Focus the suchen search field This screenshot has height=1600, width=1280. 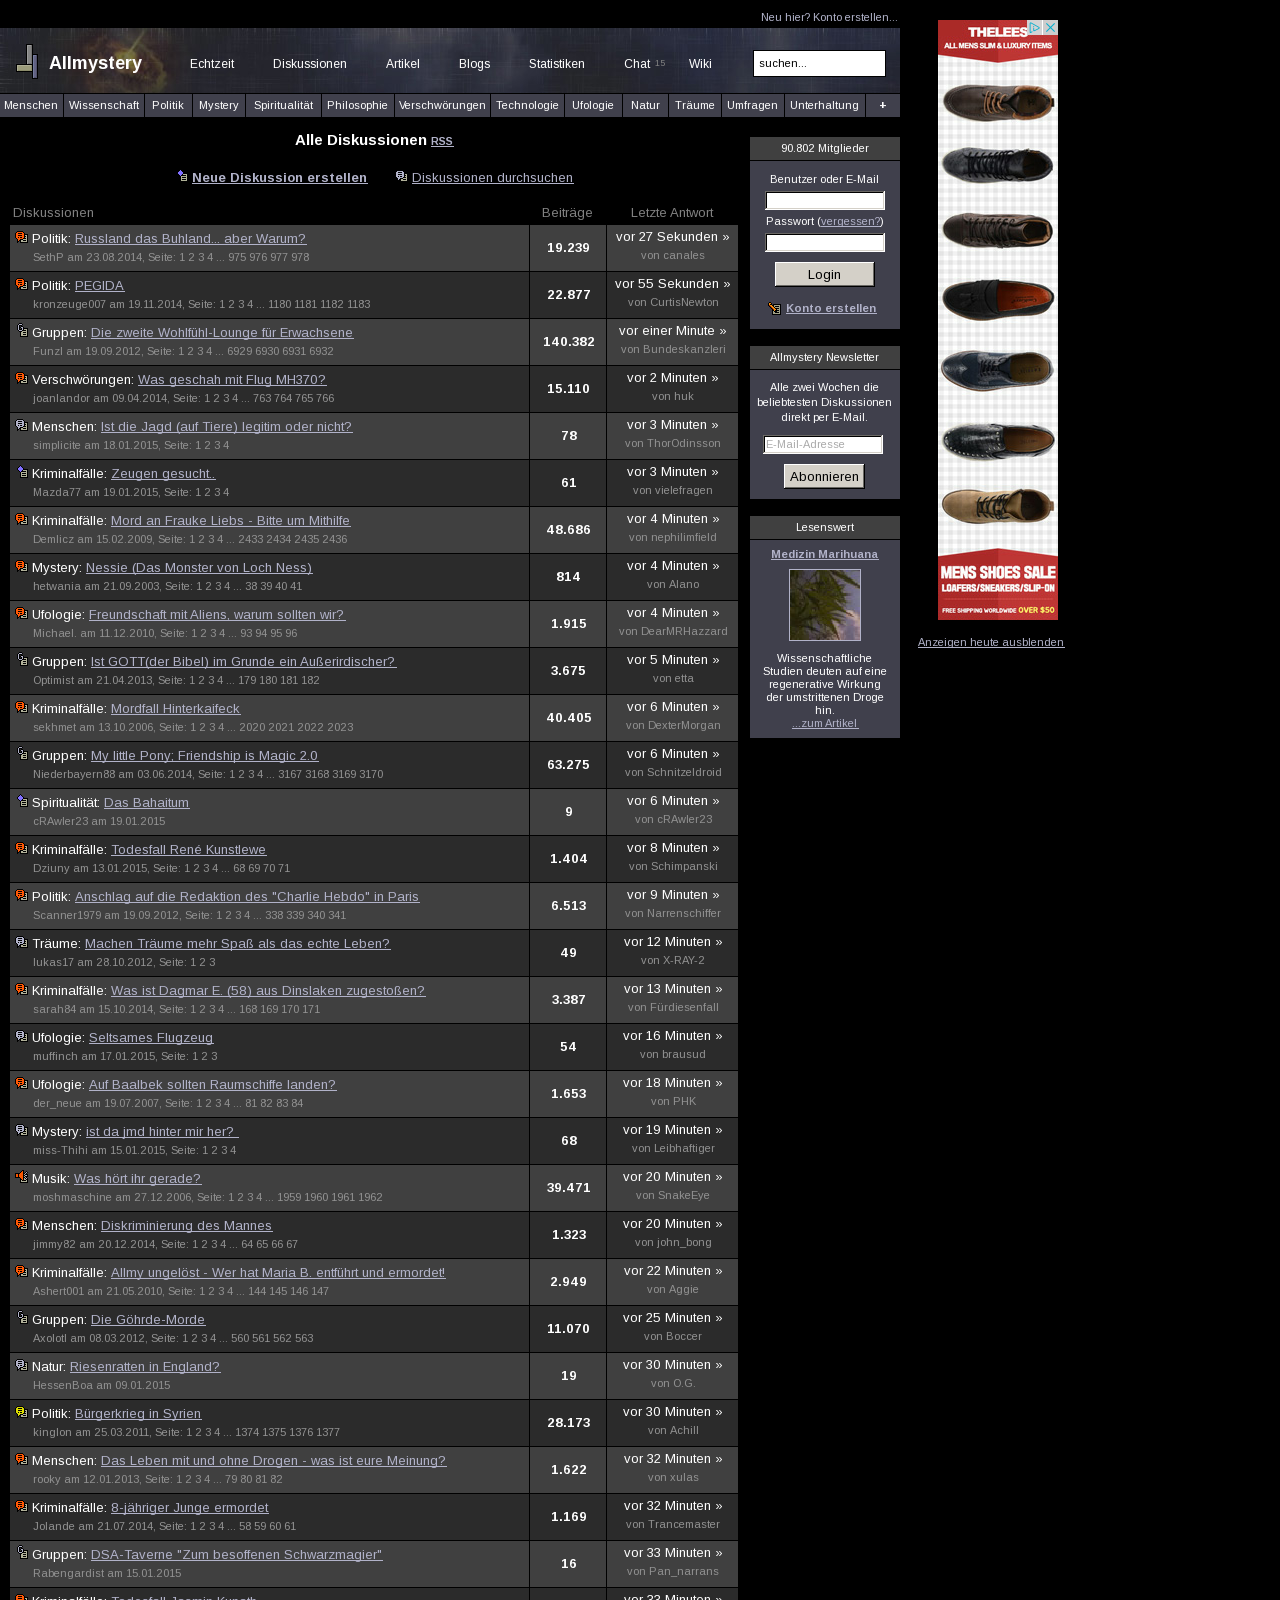tap(819, 63)
